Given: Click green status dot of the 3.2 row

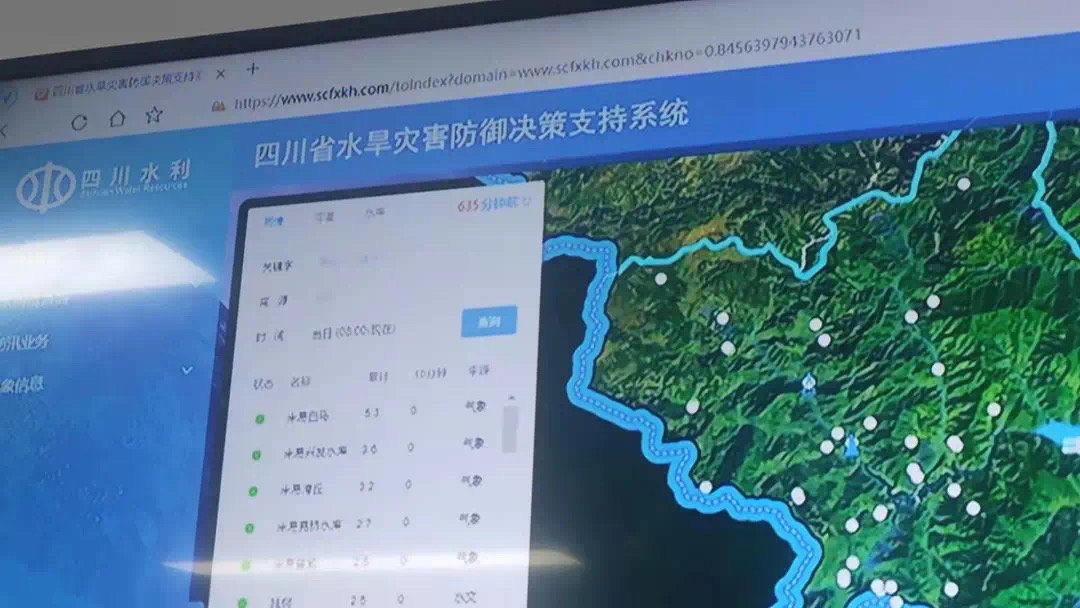Looking at the screenshot, I should [252, 492].
